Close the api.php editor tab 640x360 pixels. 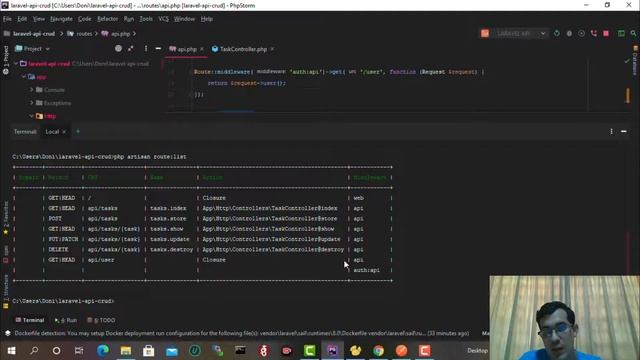click(202, 49)
